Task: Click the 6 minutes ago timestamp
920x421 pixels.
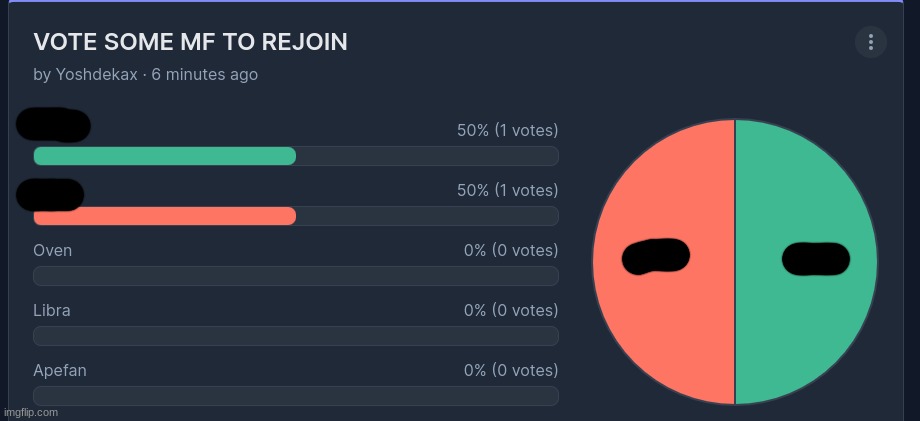Action: [x=205, y=75]
